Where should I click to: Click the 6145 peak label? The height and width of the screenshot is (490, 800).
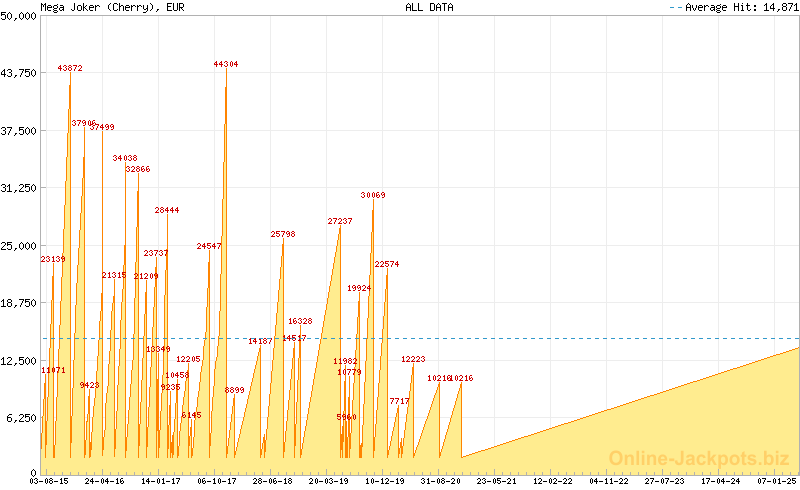pyautogui.click(x=191, y=415)
